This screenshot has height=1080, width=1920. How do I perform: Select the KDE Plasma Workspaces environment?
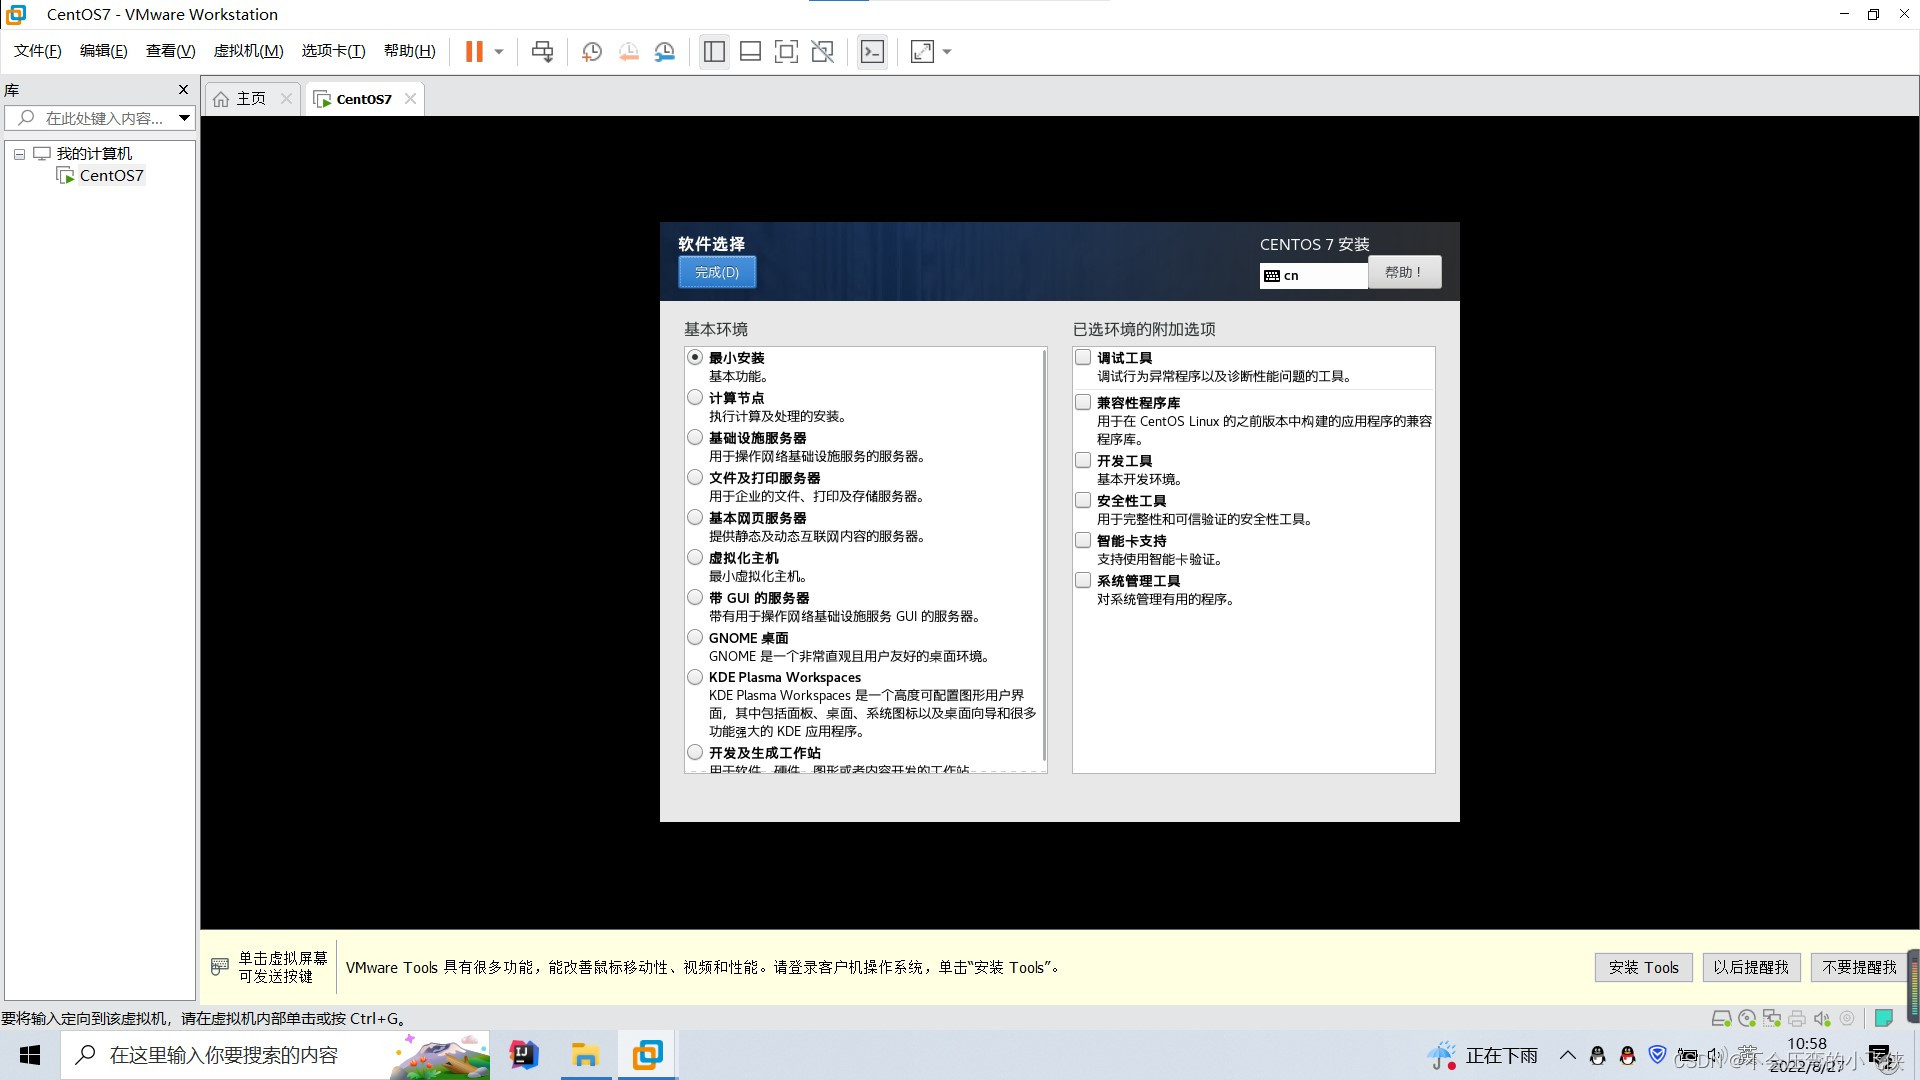click(x=695, y=677)
